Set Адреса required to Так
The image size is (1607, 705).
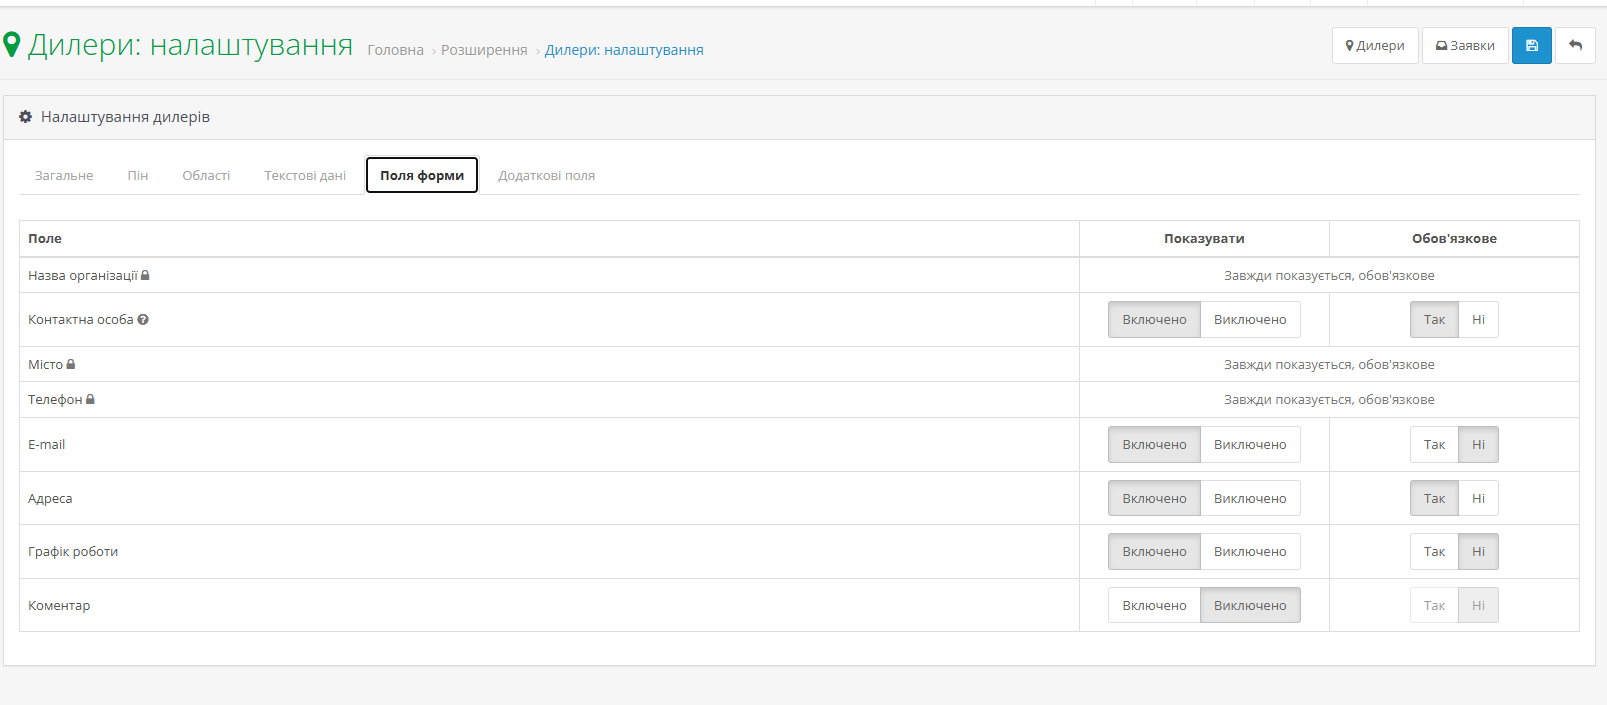pos(1434,498)
